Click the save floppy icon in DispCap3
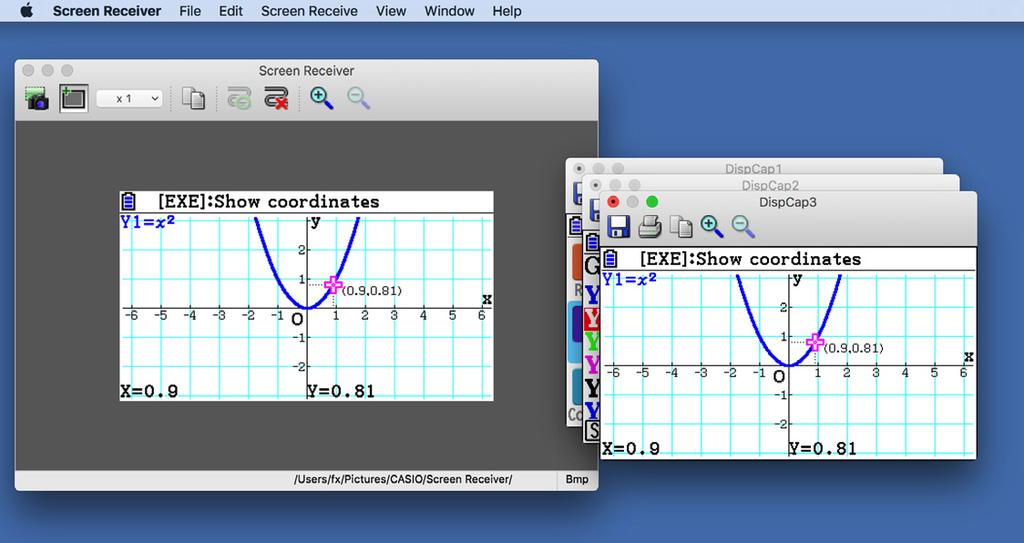 point(618,227)
